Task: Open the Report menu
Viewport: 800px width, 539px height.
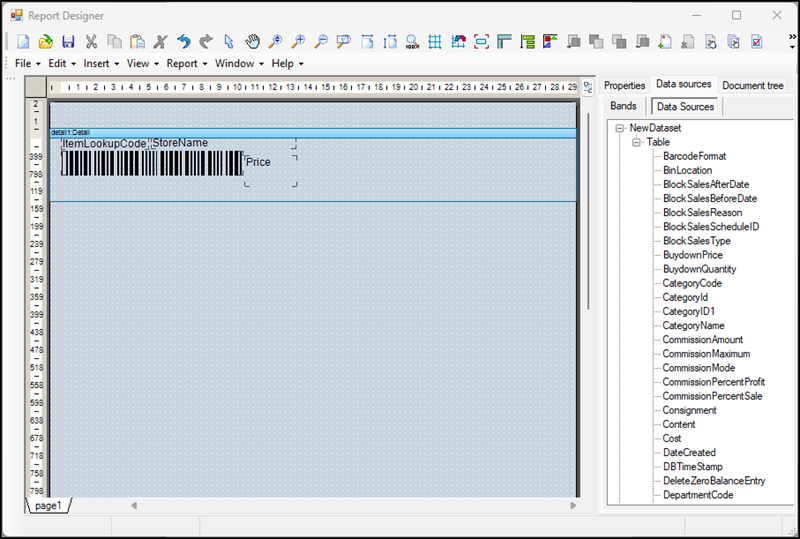Action: point(187,63)
